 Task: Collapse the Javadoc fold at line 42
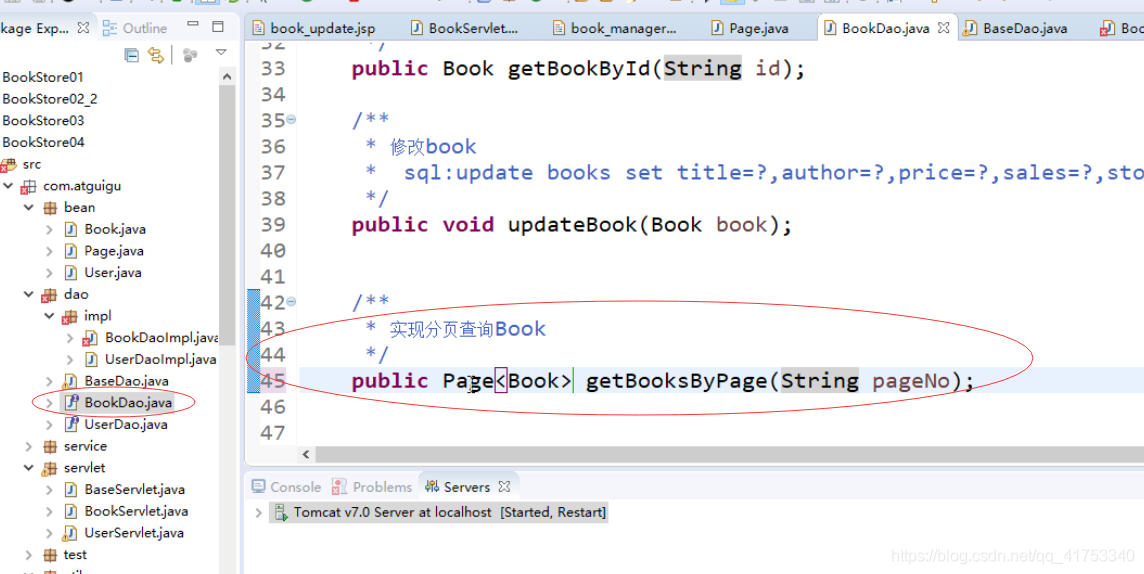[x=291, y=301]
